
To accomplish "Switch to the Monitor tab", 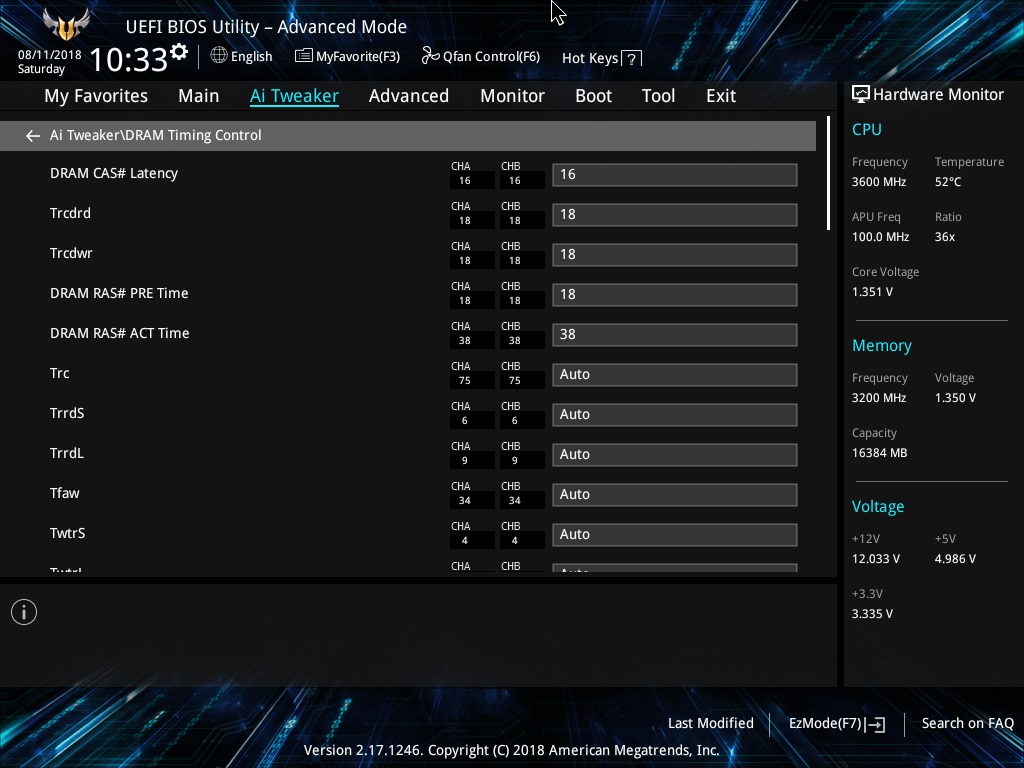I will pyautogui.click(x=513, y=96).
